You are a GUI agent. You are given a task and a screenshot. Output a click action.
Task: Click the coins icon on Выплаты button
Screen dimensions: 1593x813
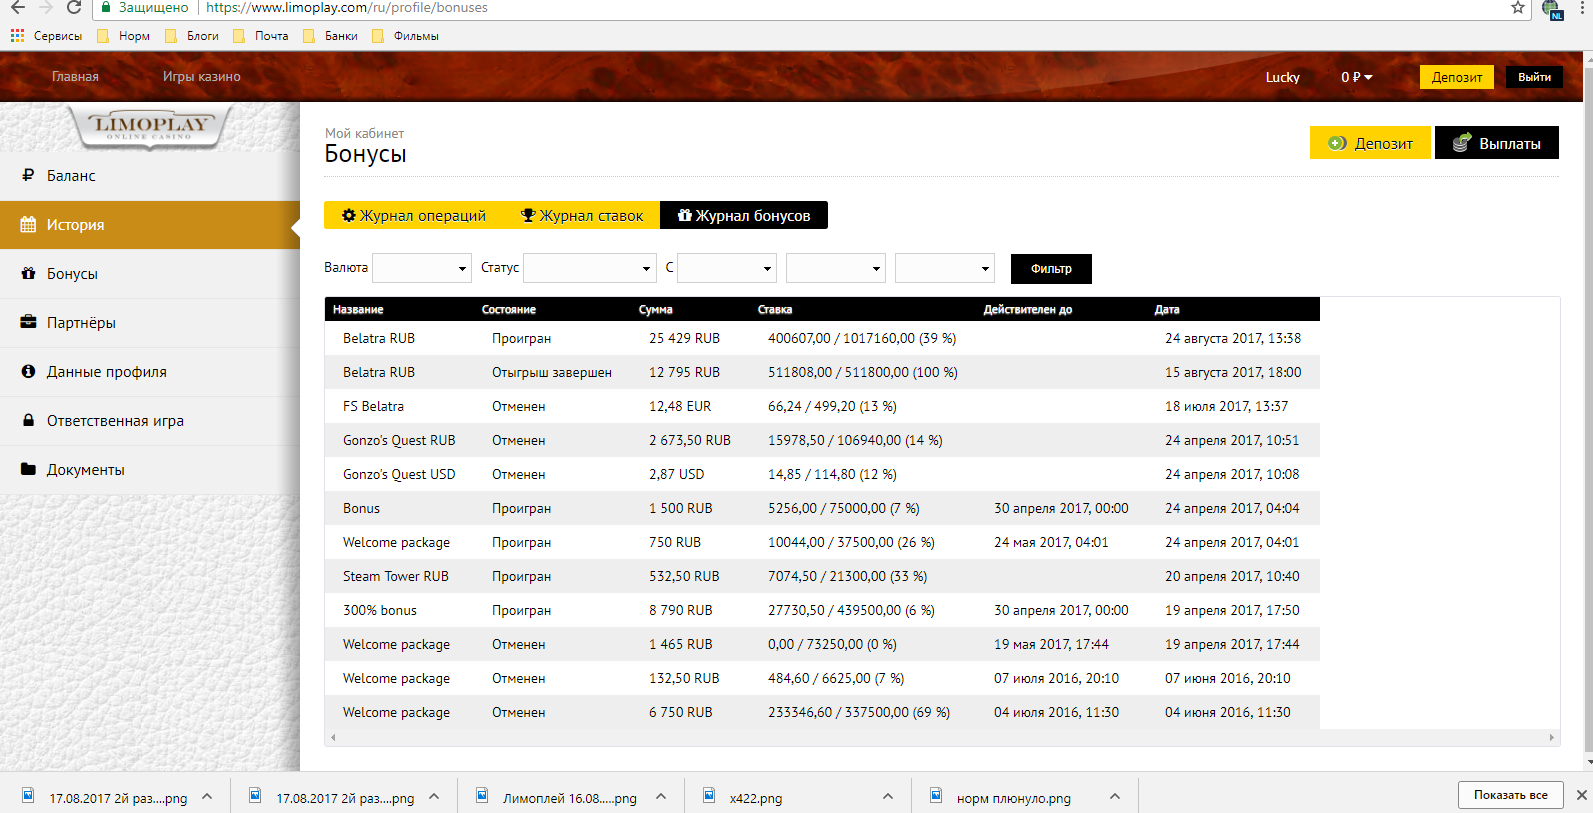coord(1462,142)
